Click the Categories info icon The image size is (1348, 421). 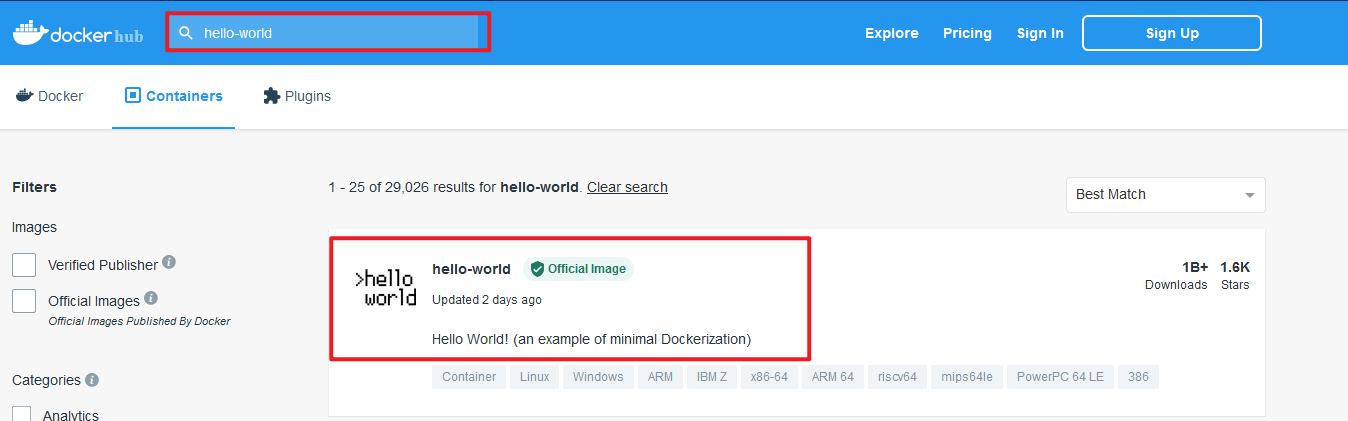(x=92, y=380)
